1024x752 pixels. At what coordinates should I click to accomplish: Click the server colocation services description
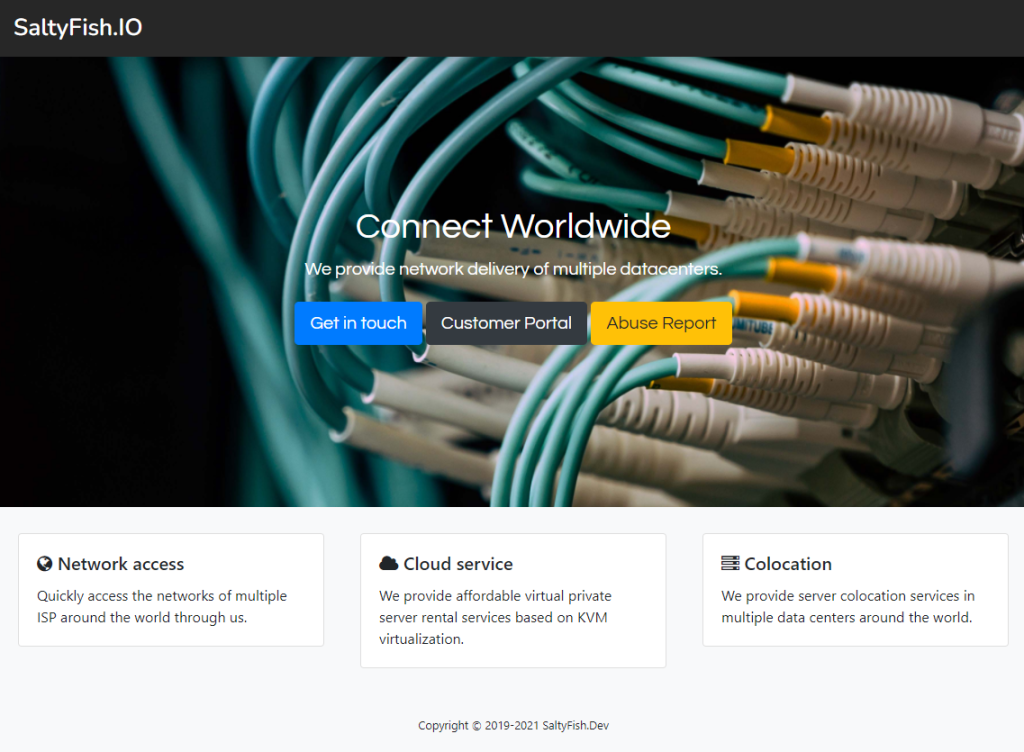(848, 606)
